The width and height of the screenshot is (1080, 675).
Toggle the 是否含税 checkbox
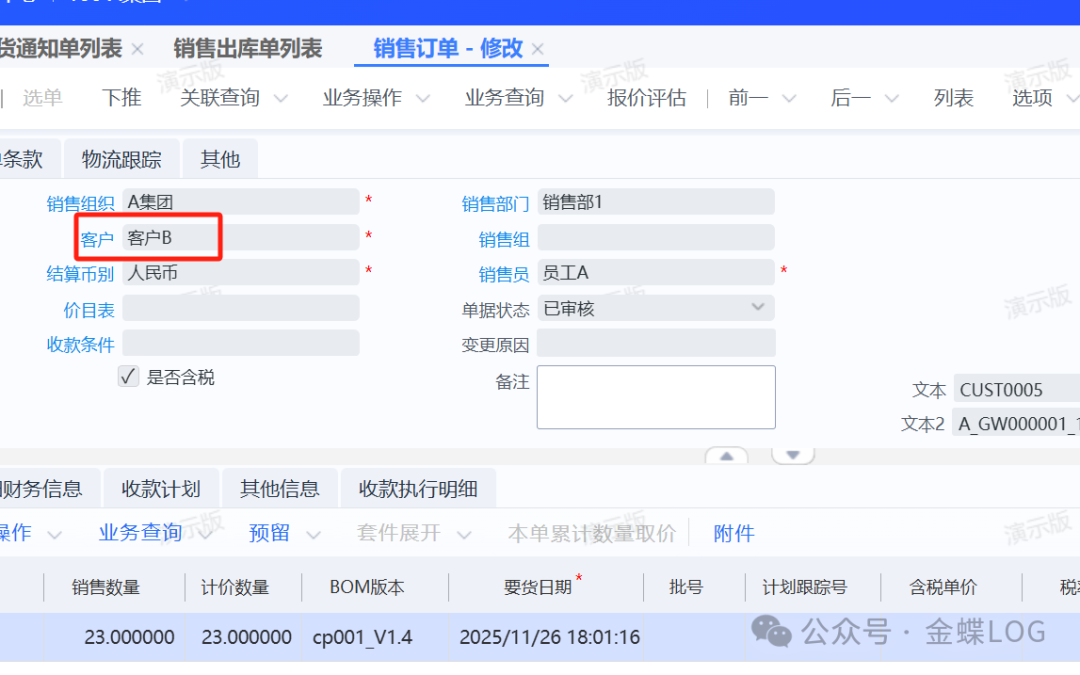point(128,377)
